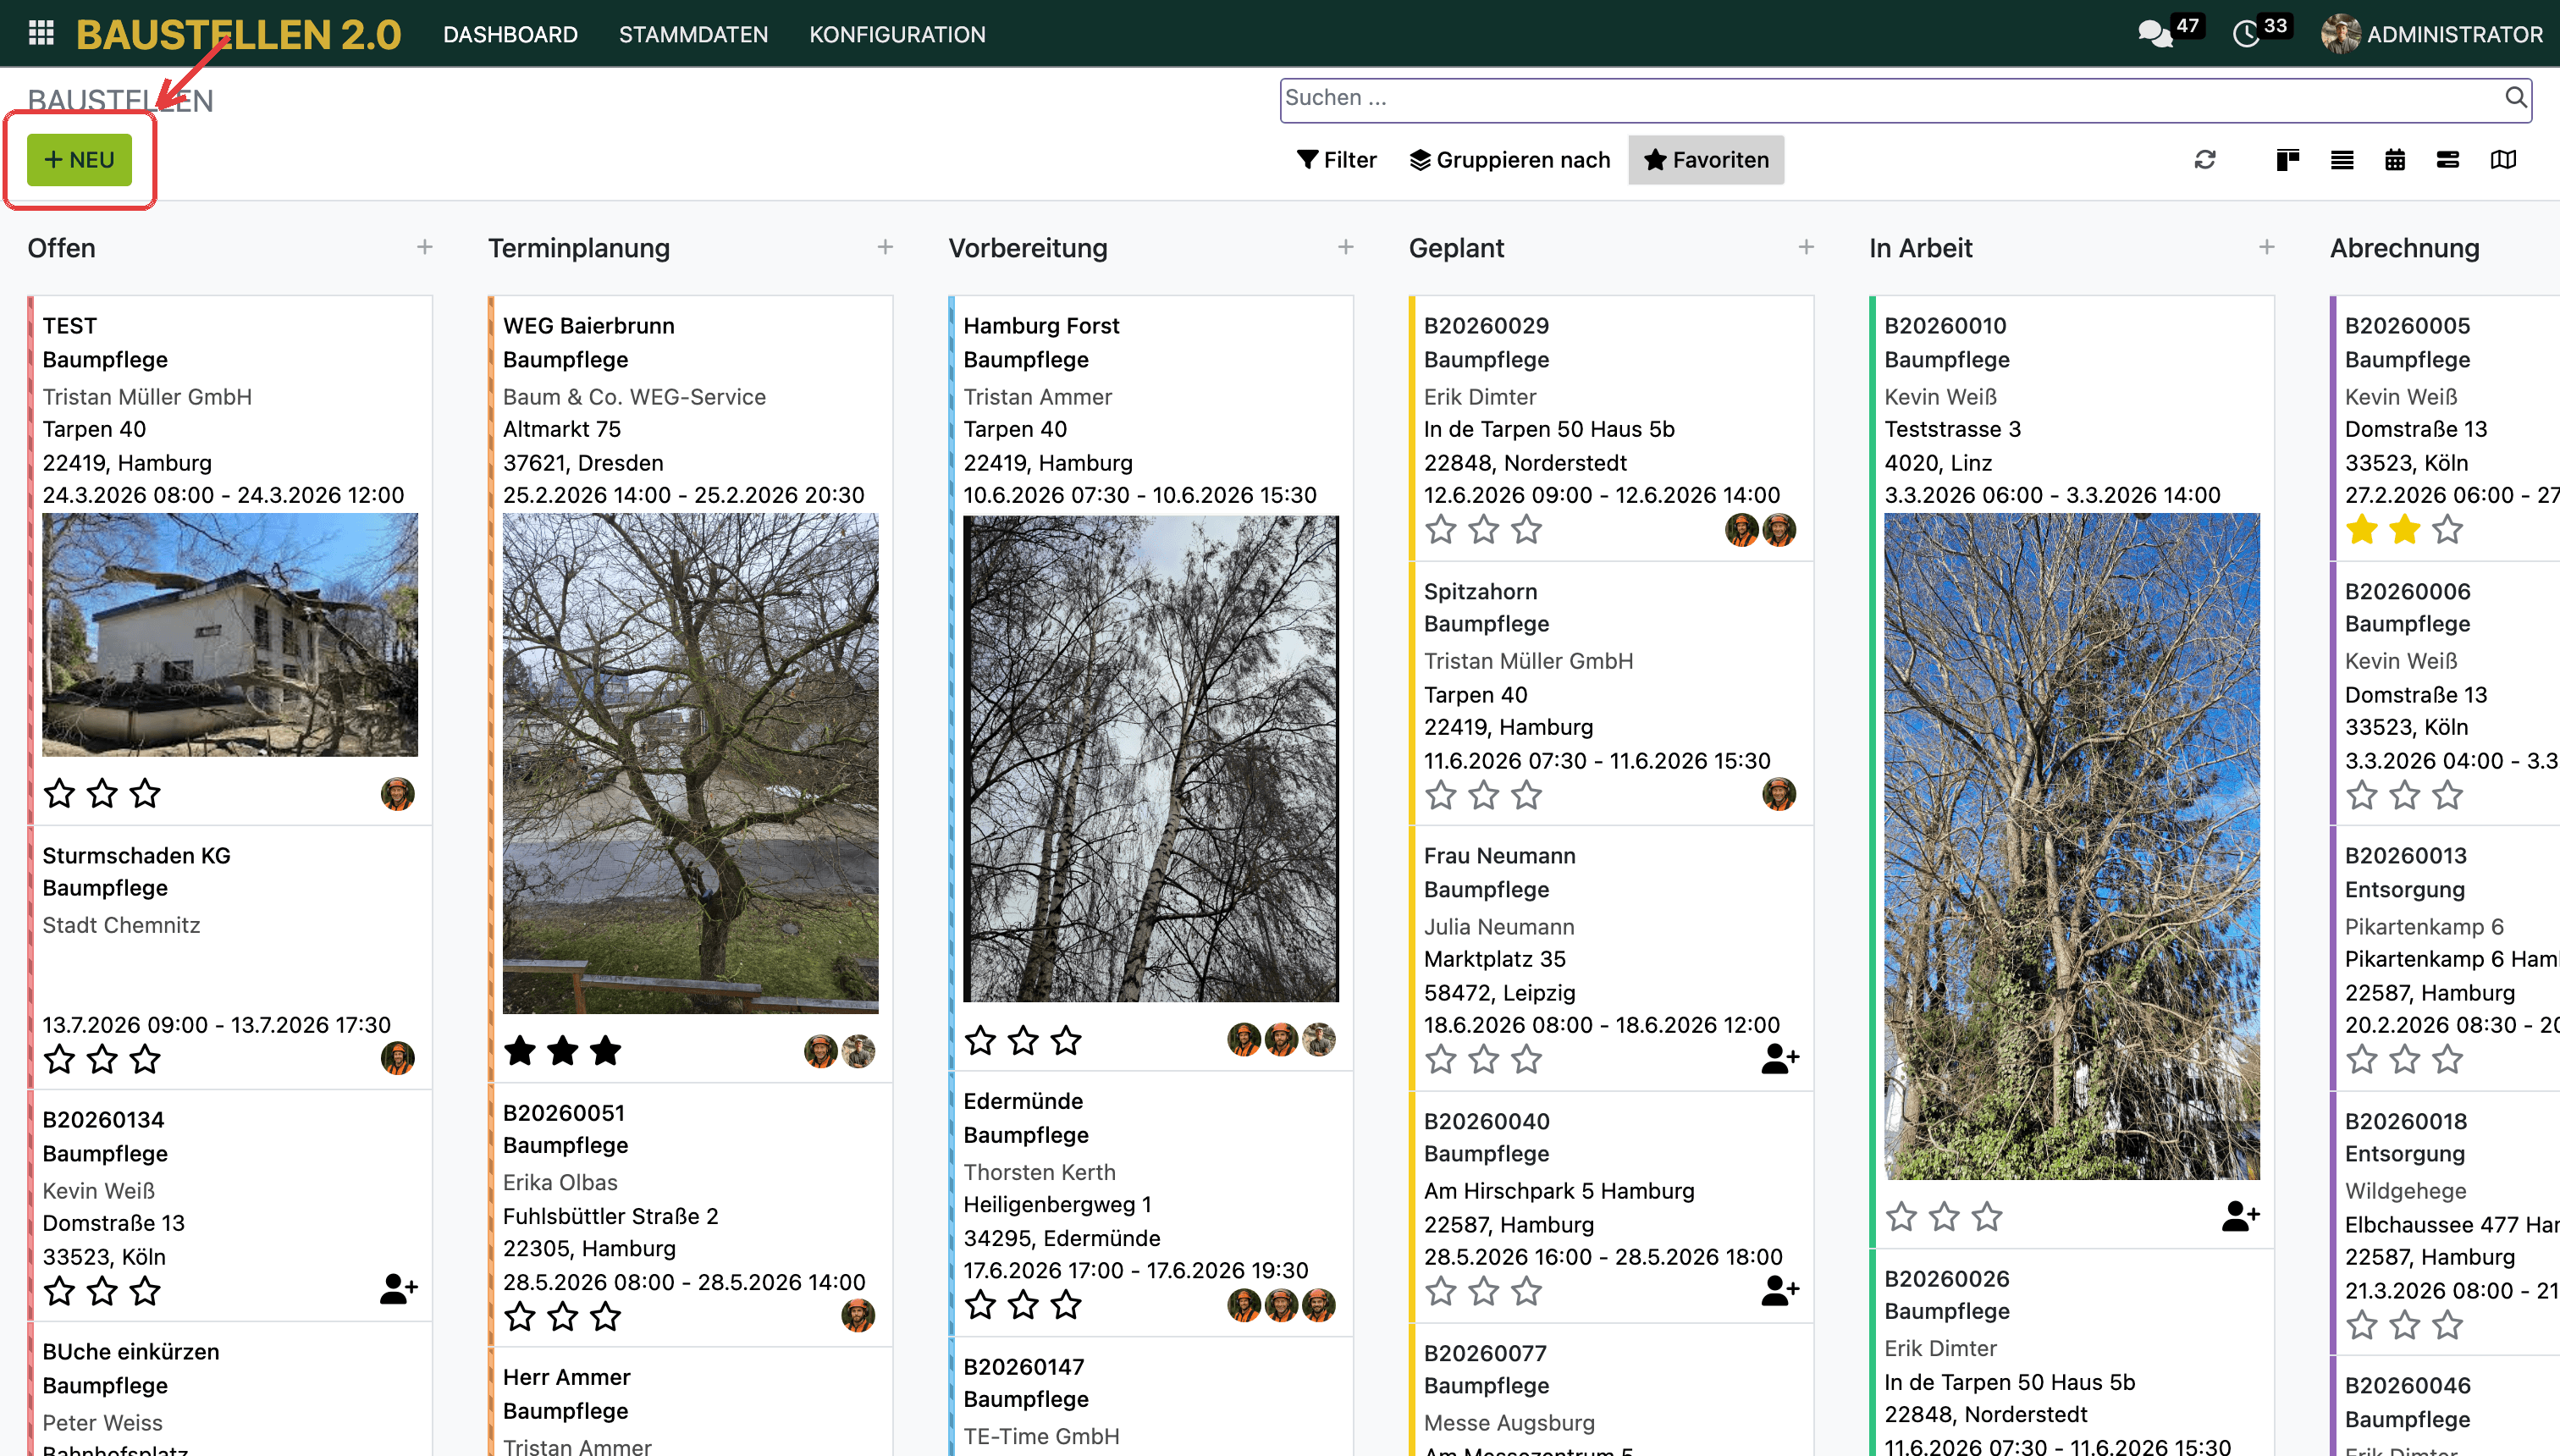
Task: Open the KONFIGURATION menu
Action: tap(897, 34)
